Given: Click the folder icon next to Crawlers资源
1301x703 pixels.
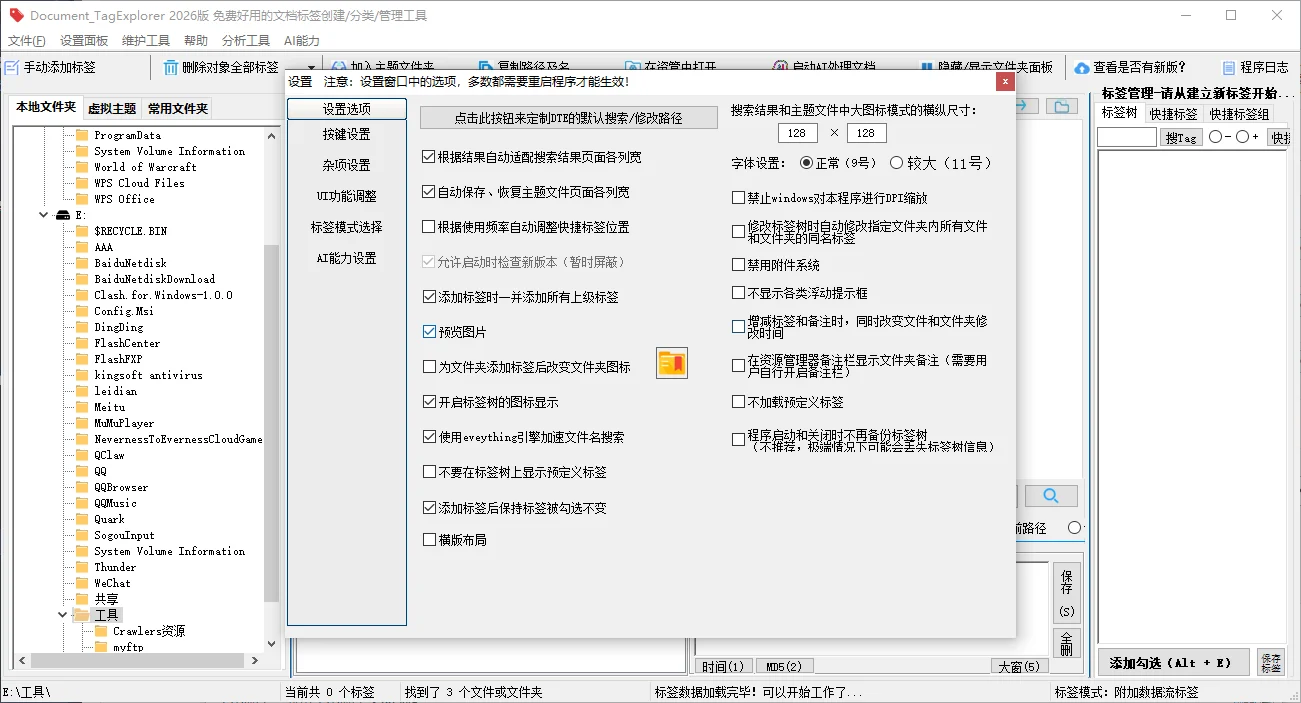Looking at the screenshot, I should pyautogui.click(x=101, y=631).
